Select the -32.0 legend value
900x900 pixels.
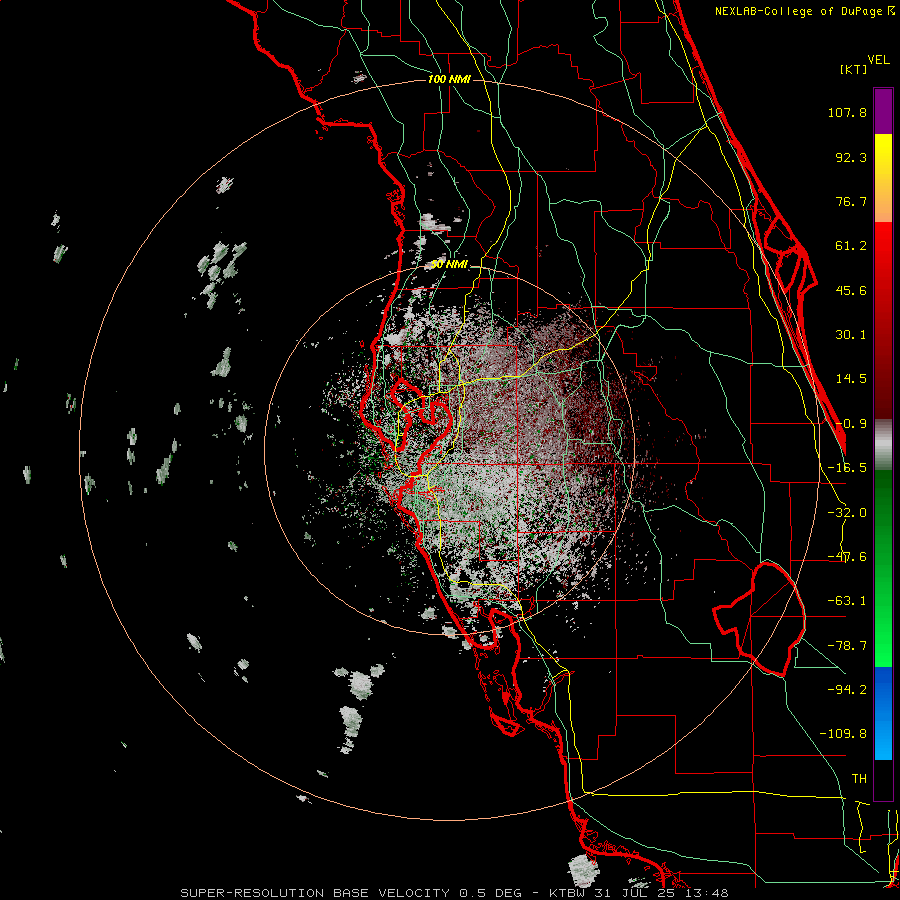pyautogui.click(x=847, y=513)
